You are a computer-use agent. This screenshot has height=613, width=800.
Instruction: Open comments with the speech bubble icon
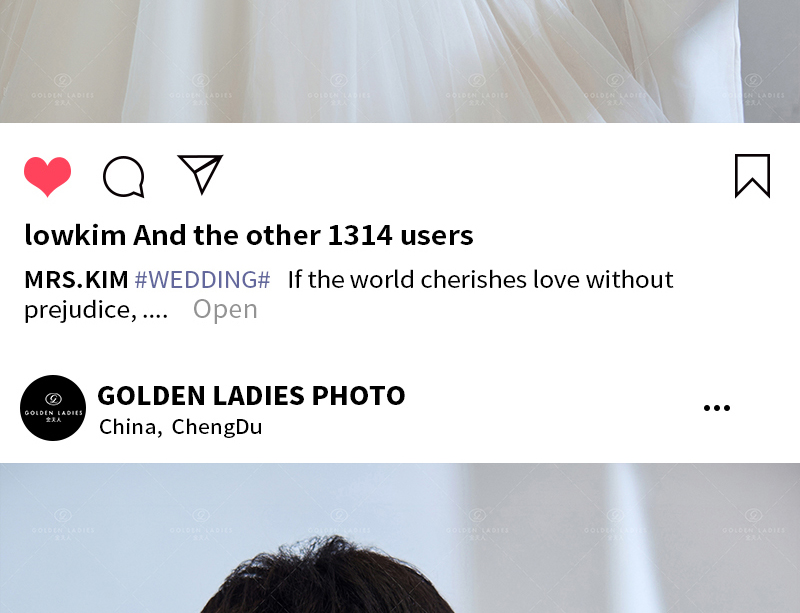124,177
